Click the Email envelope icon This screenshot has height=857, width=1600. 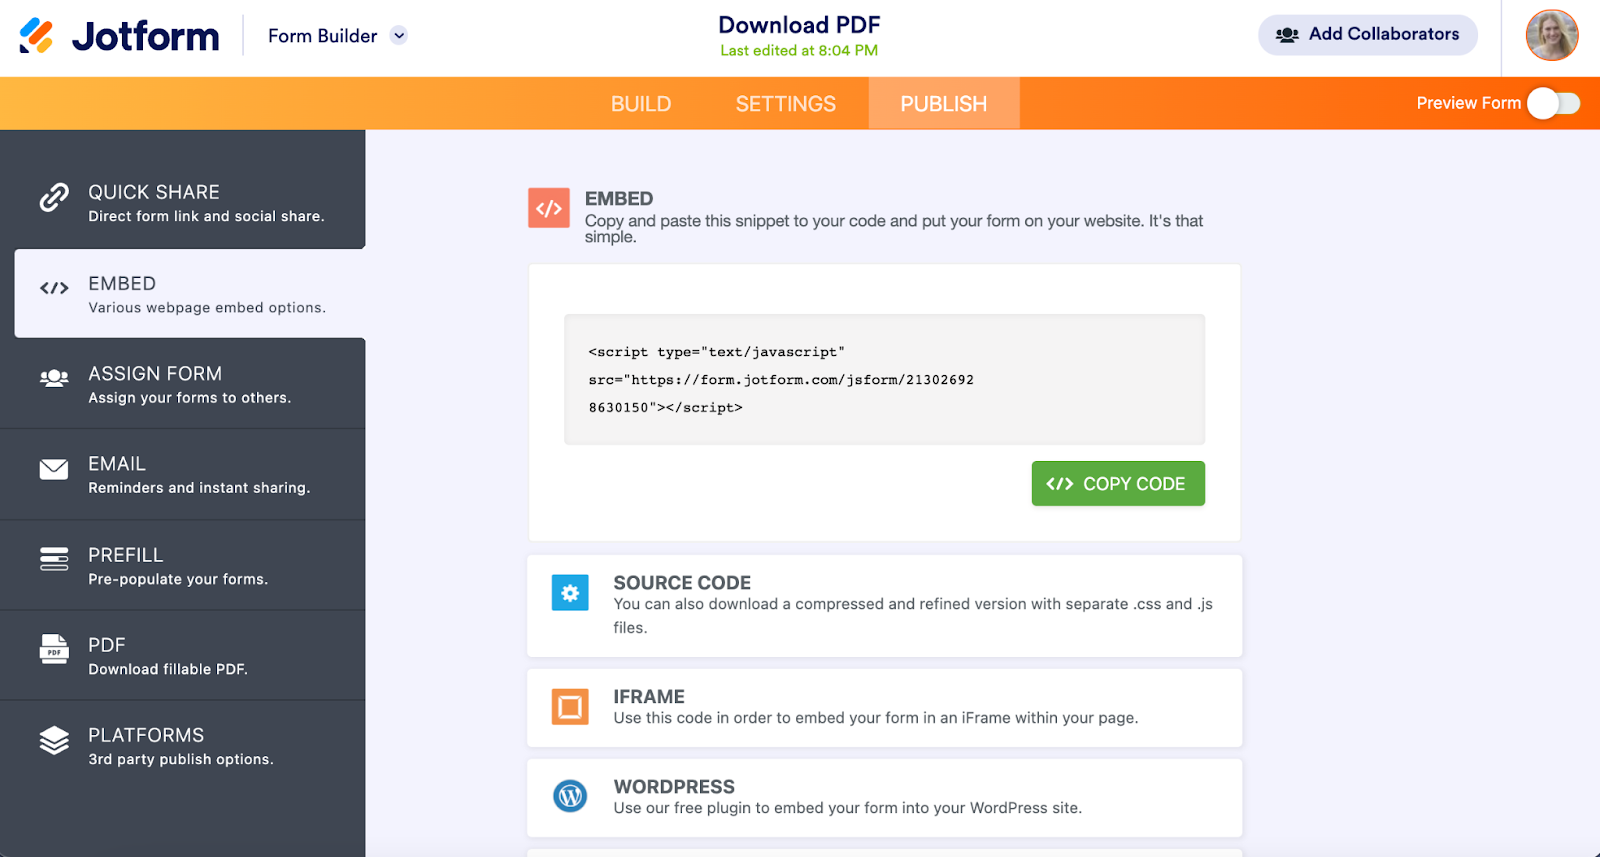(54, 469)
